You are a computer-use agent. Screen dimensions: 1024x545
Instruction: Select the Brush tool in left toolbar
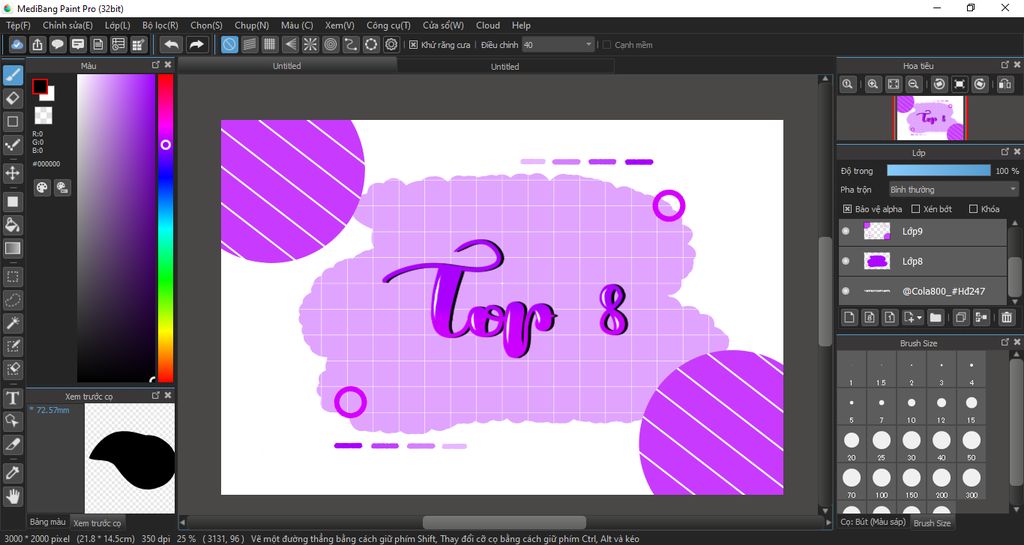(12, 76)
